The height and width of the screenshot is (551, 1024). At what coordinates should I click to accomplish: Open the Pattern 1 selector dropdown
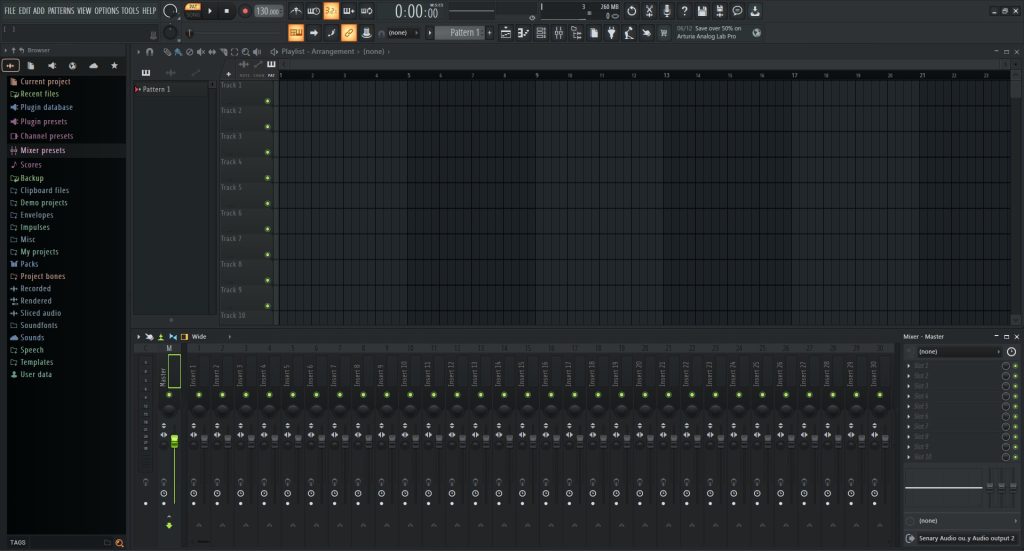coord(464,33)
